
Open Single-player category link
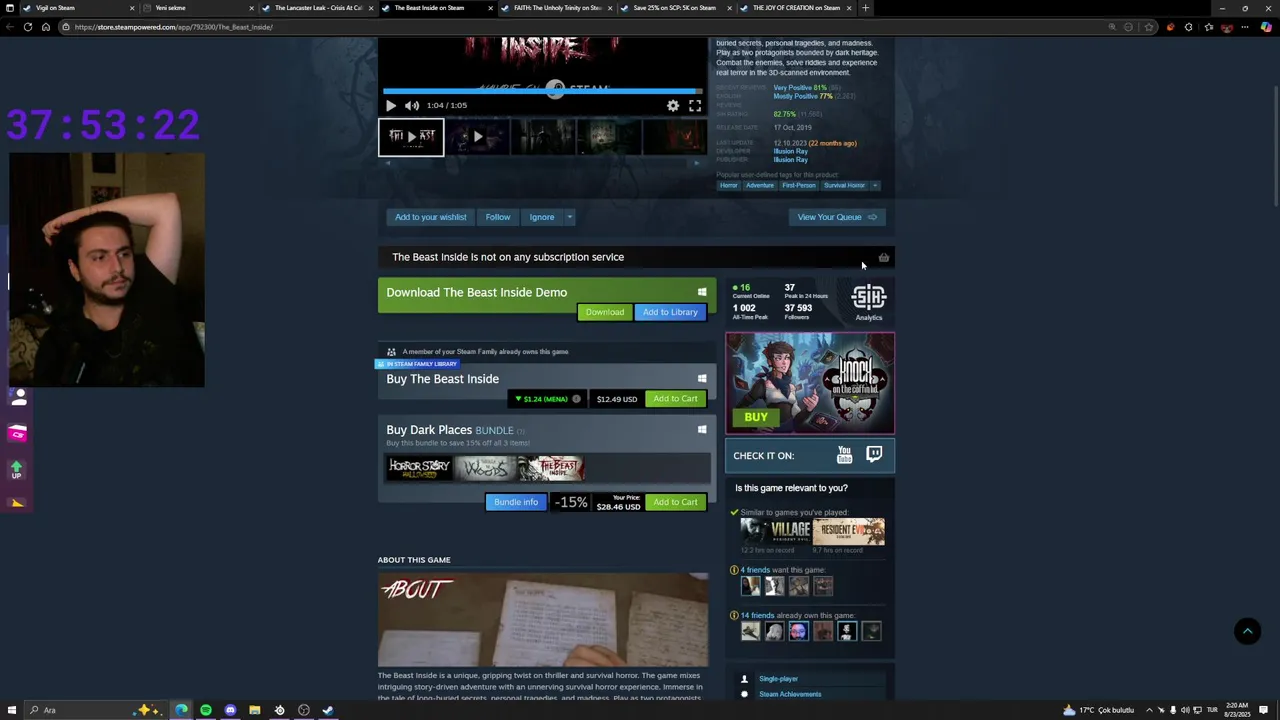point(778,679)
